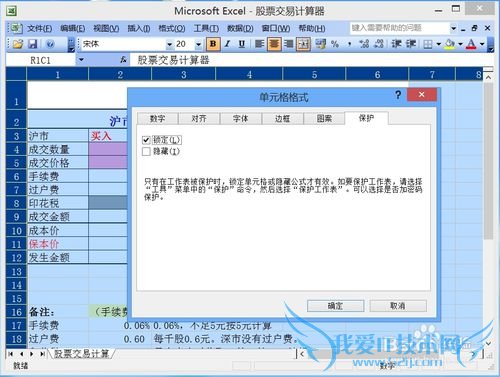The image size is (500, 377).
Task: Switch to the 边框 tab
Action: [283, 119]
